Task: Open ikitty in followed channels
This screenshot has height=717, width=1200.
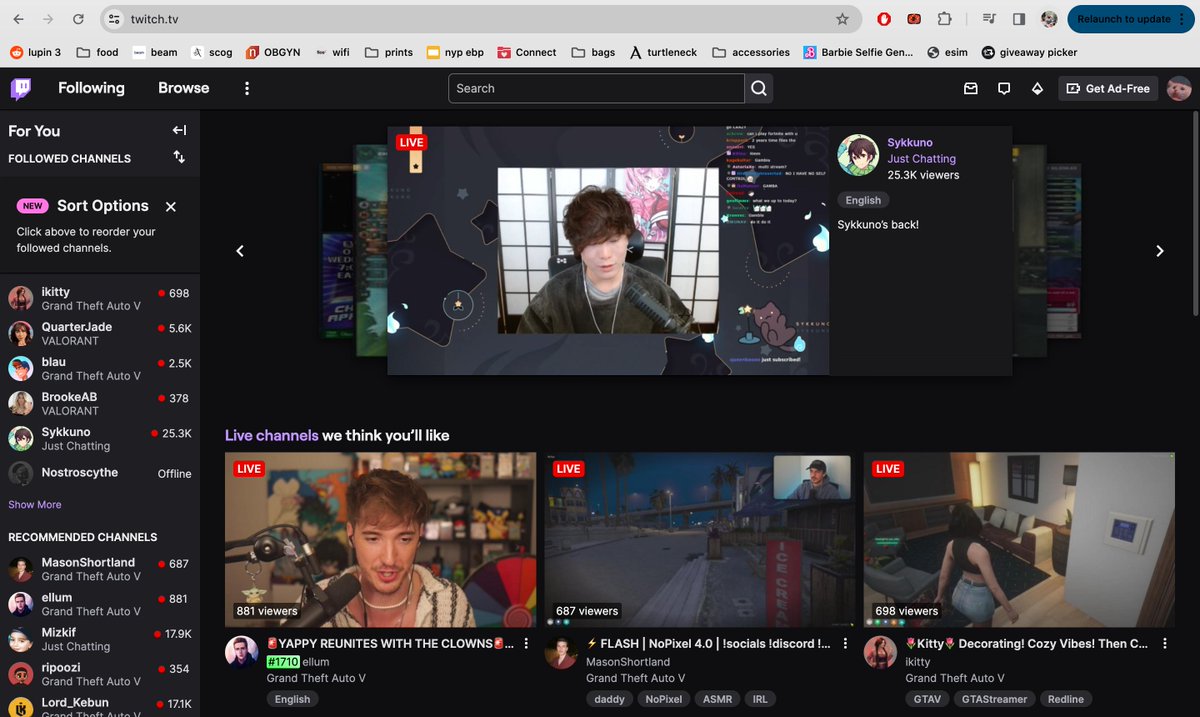Action: click(100, 299)
